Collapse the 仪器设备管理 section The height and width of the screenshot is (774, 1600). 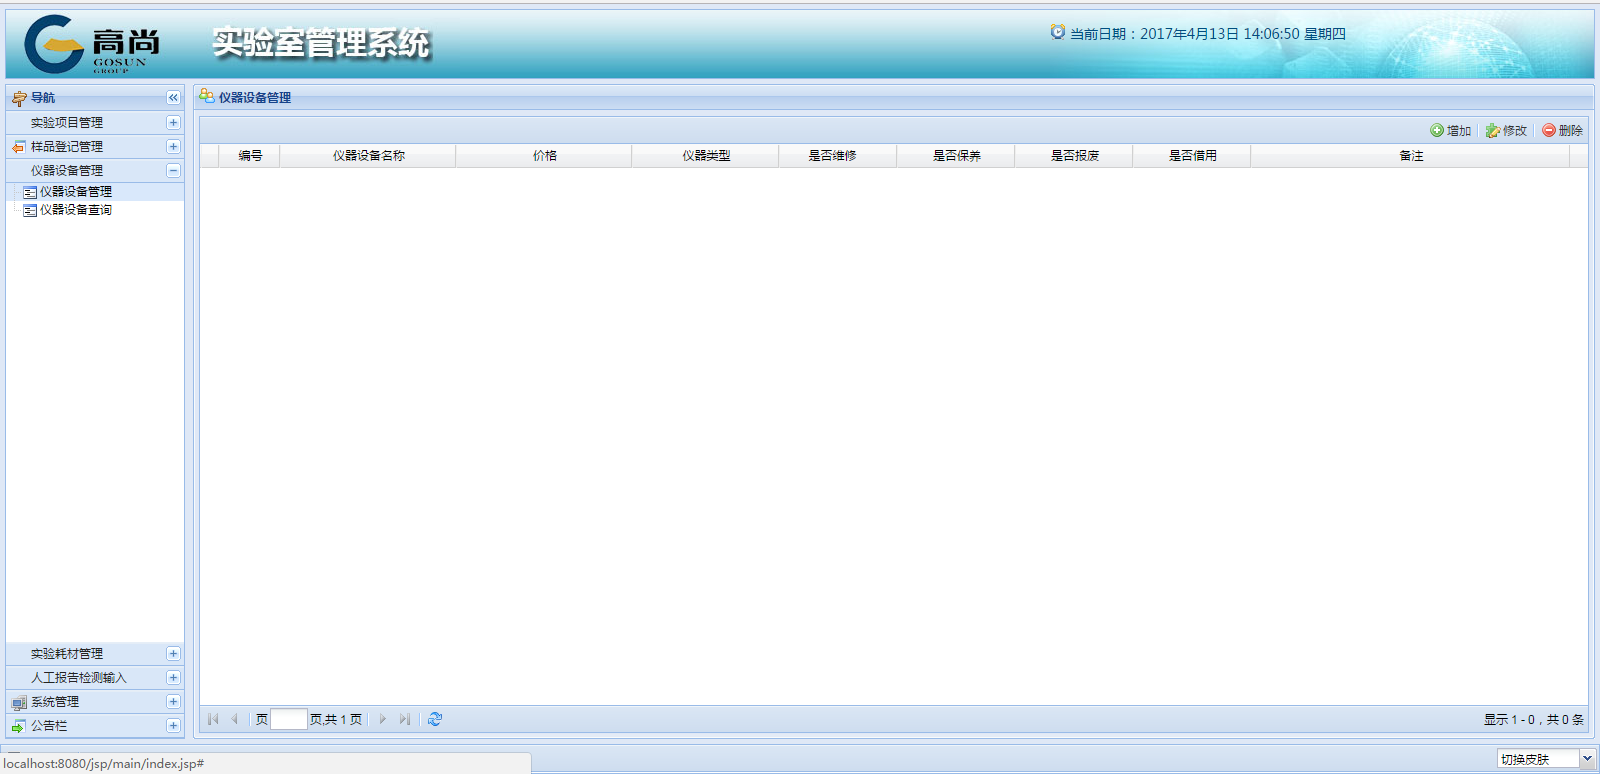point(173,171)
